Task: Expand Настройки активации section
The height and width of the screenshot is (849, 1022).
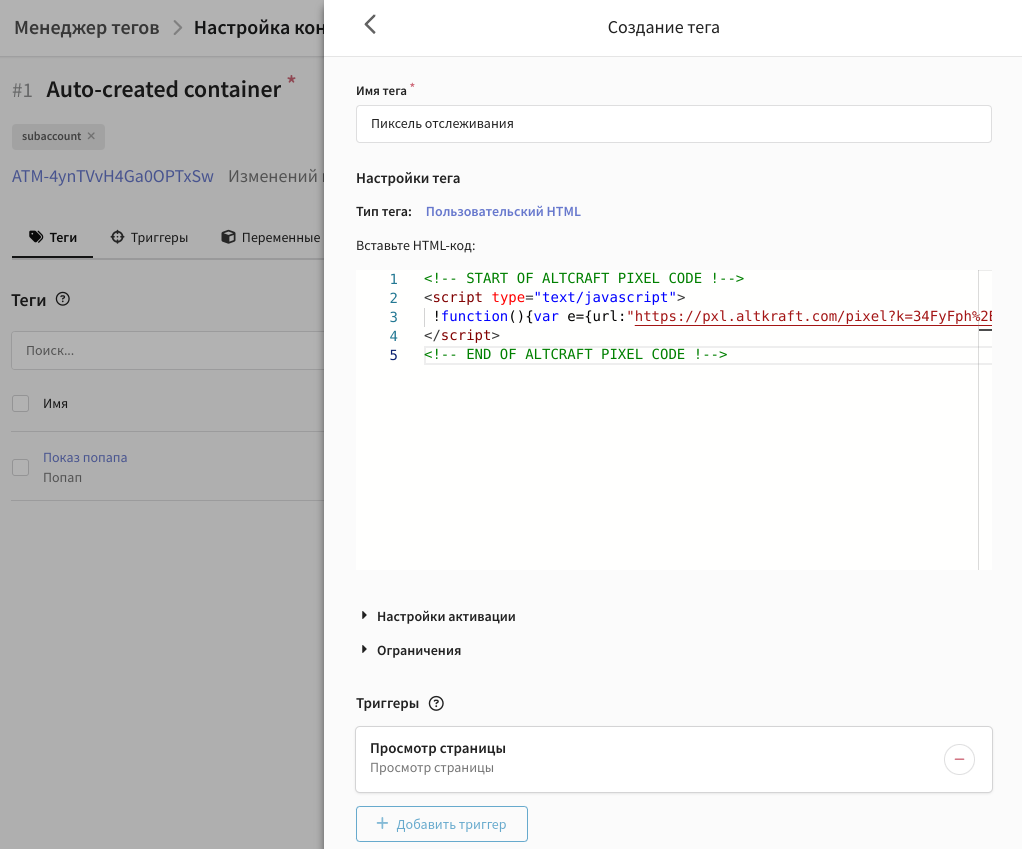Action: (x=439, y=616)
